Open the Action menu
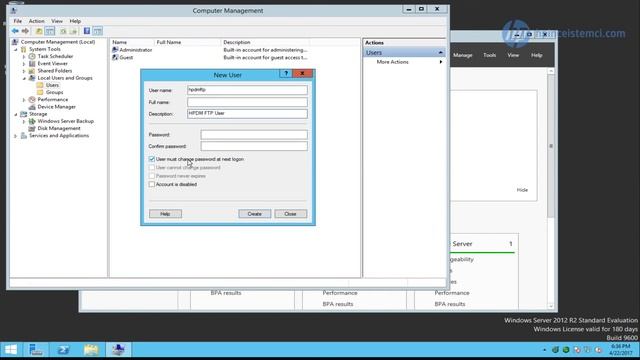The image size is (640, 360). [x=36, y=21]
